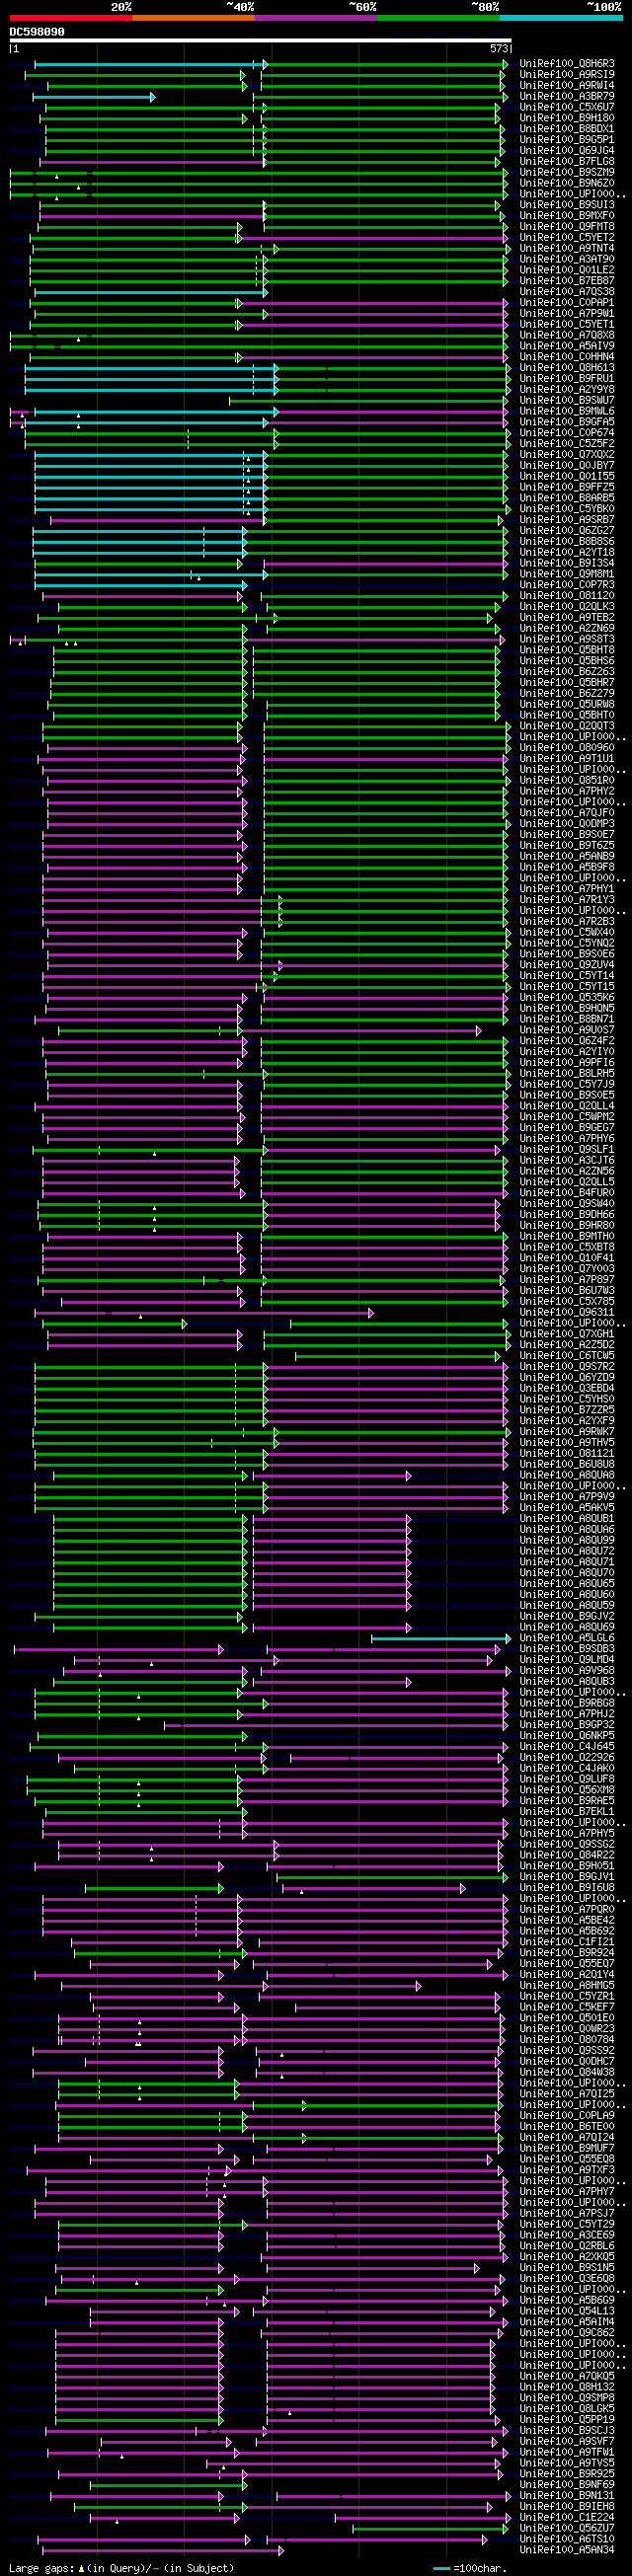Open hit UniRef100_B8BDX1
Image resolution: width=632 pixels, height=2576 pixels.
click(567, 129)
